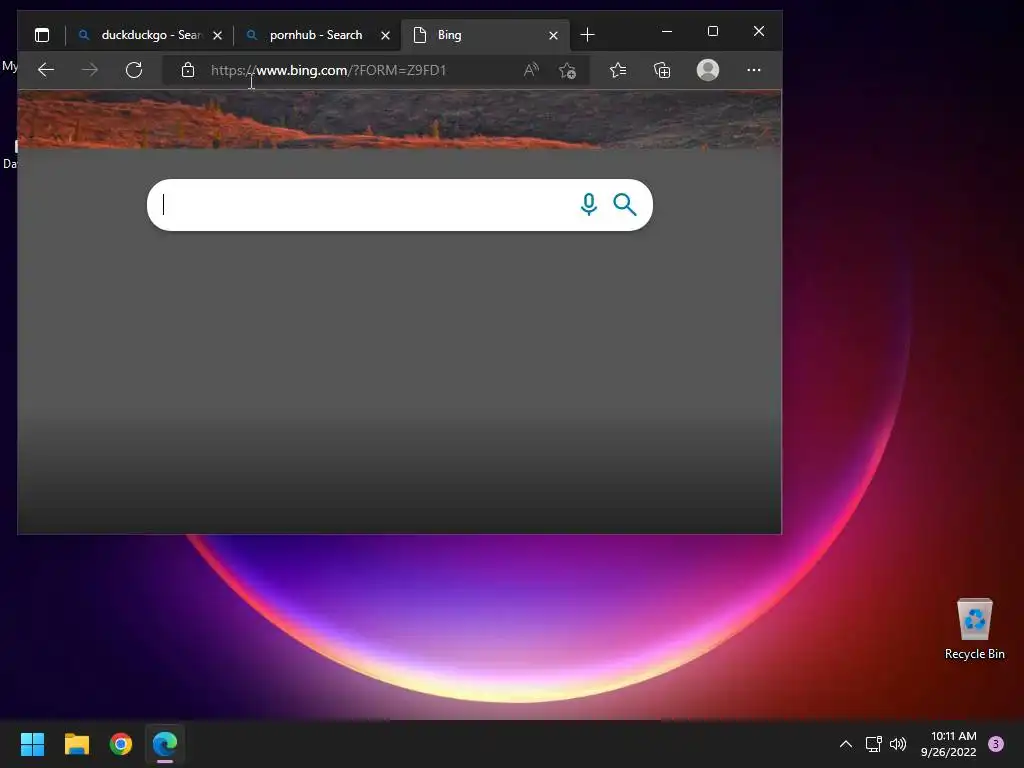Activate Read aloud icon in address bar
Image resolution: width=1024 pixels, height=768 pixels.
[x=532, y=70]
